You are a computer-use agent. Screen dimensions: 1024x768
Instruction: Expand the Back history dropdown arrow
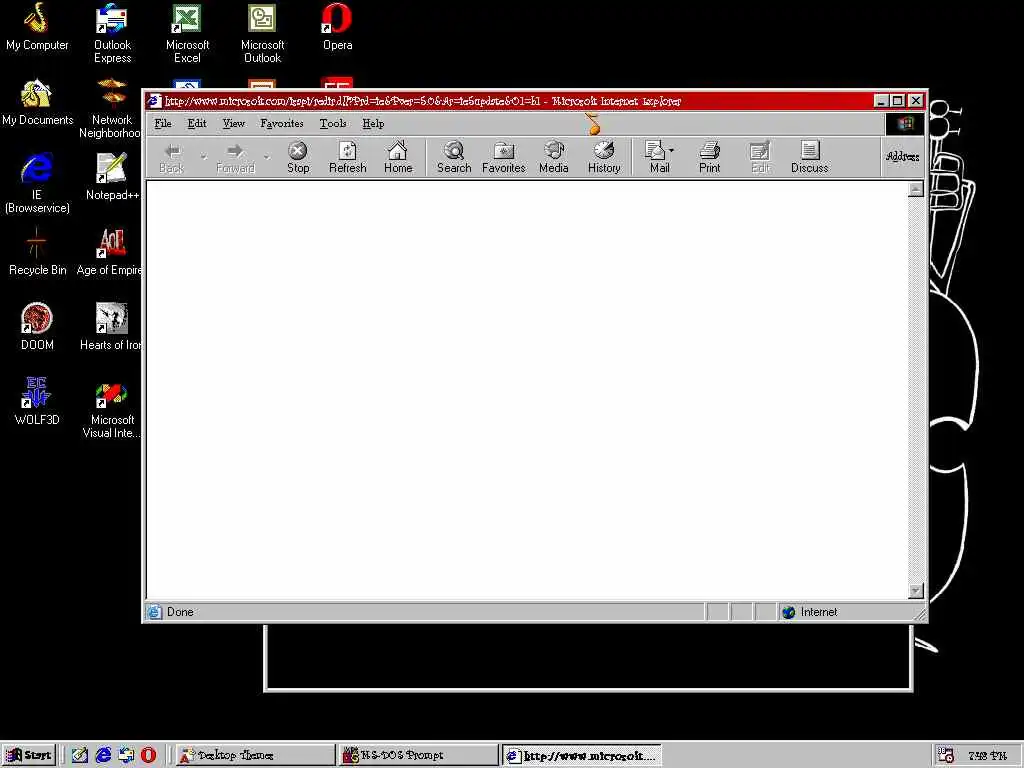pyautogui.click(x=204, y=157)
